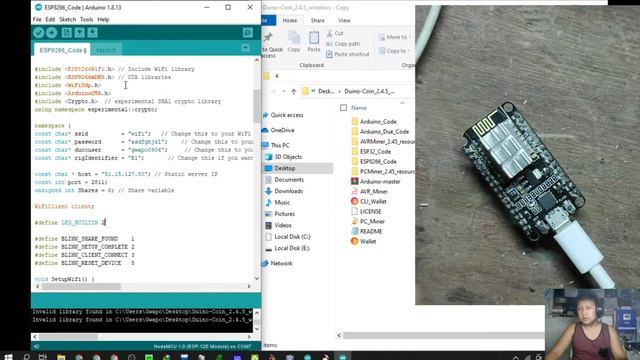Click the Paste button in Explorer ribbon
The image size is (640, 360).
click(x=313, y=42)
